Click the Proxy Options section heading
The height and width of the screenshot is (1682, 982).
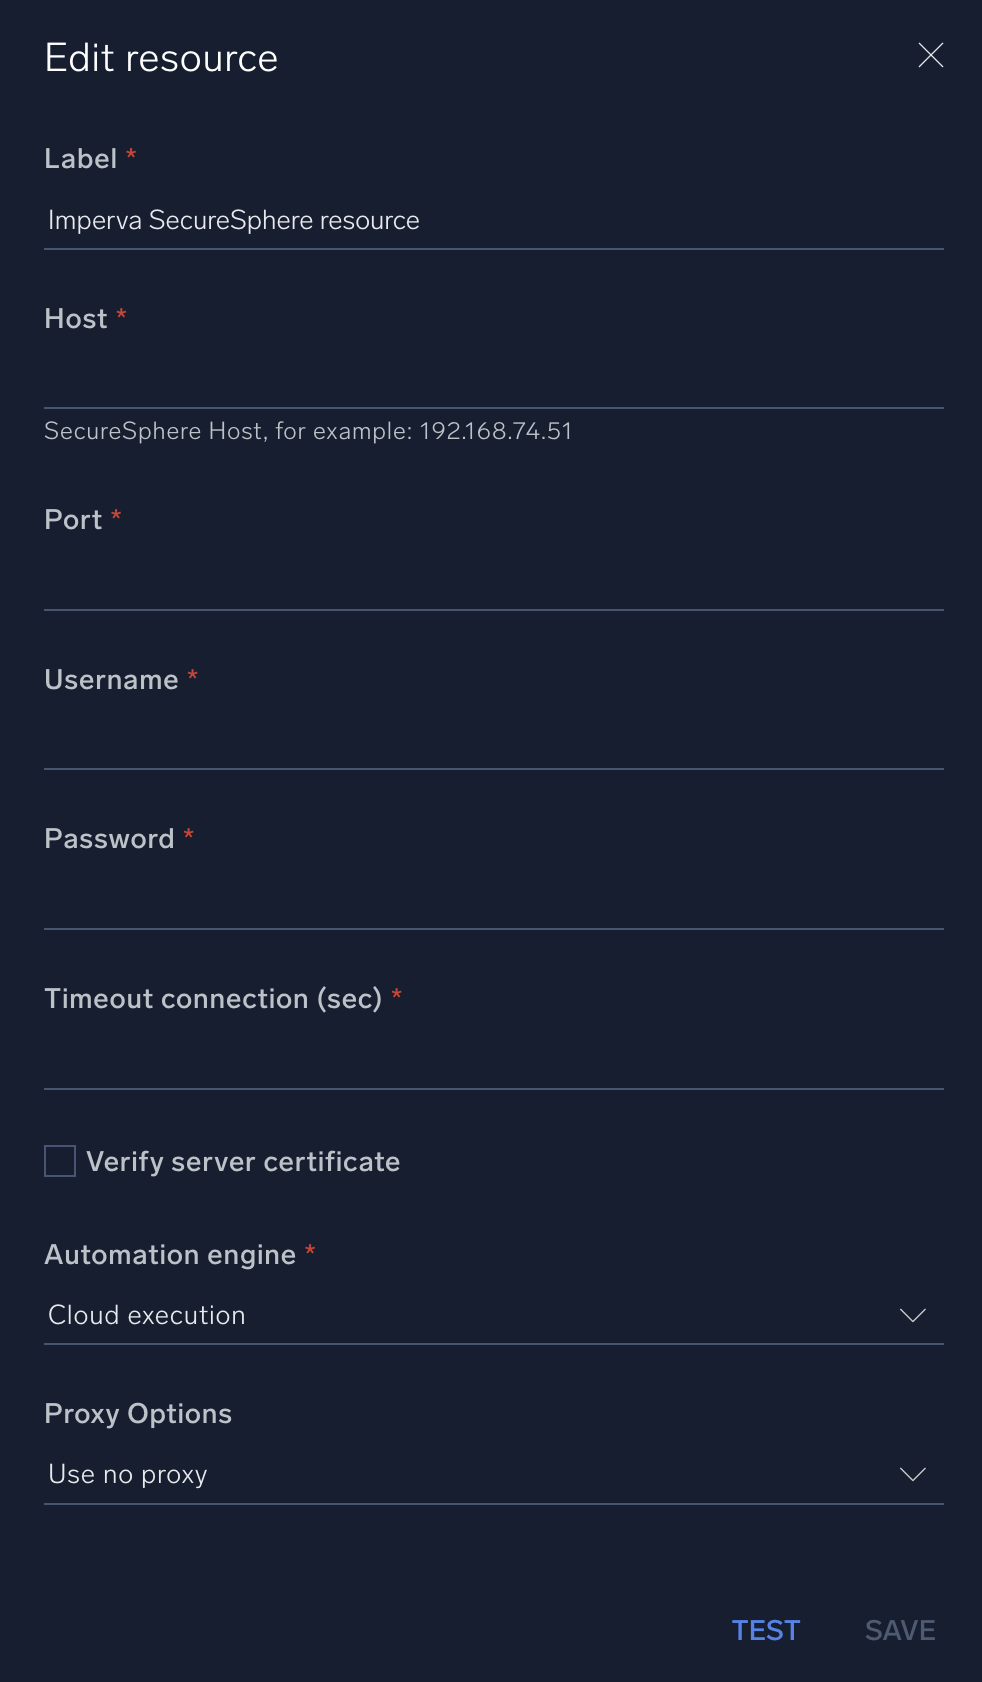137,1413
